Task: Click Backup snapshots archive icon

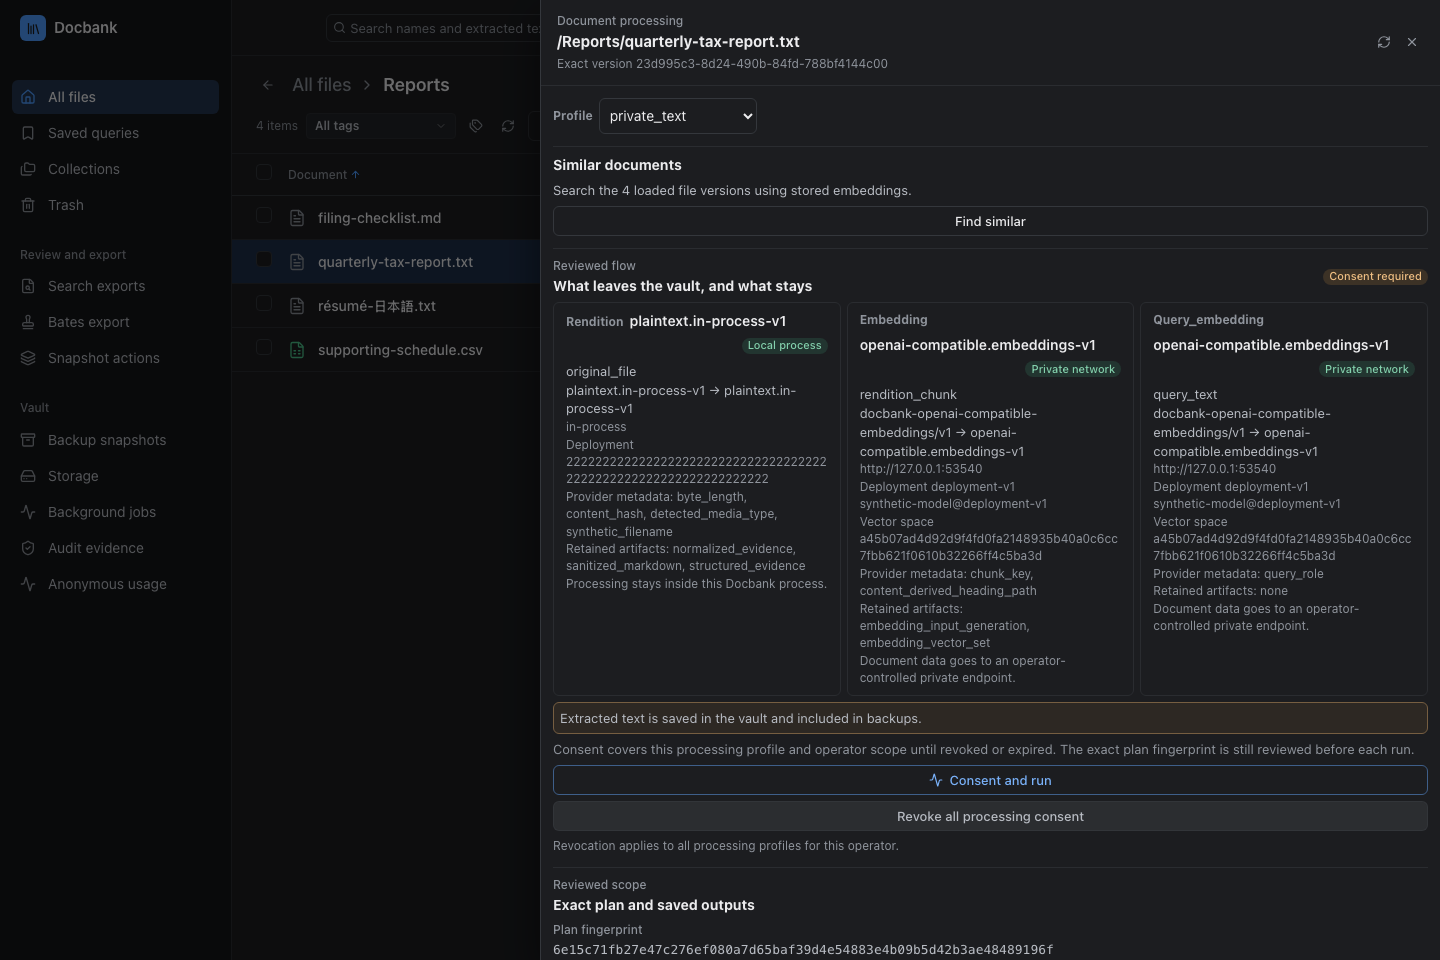Action: pyautogui.click(x=28, y=440)
